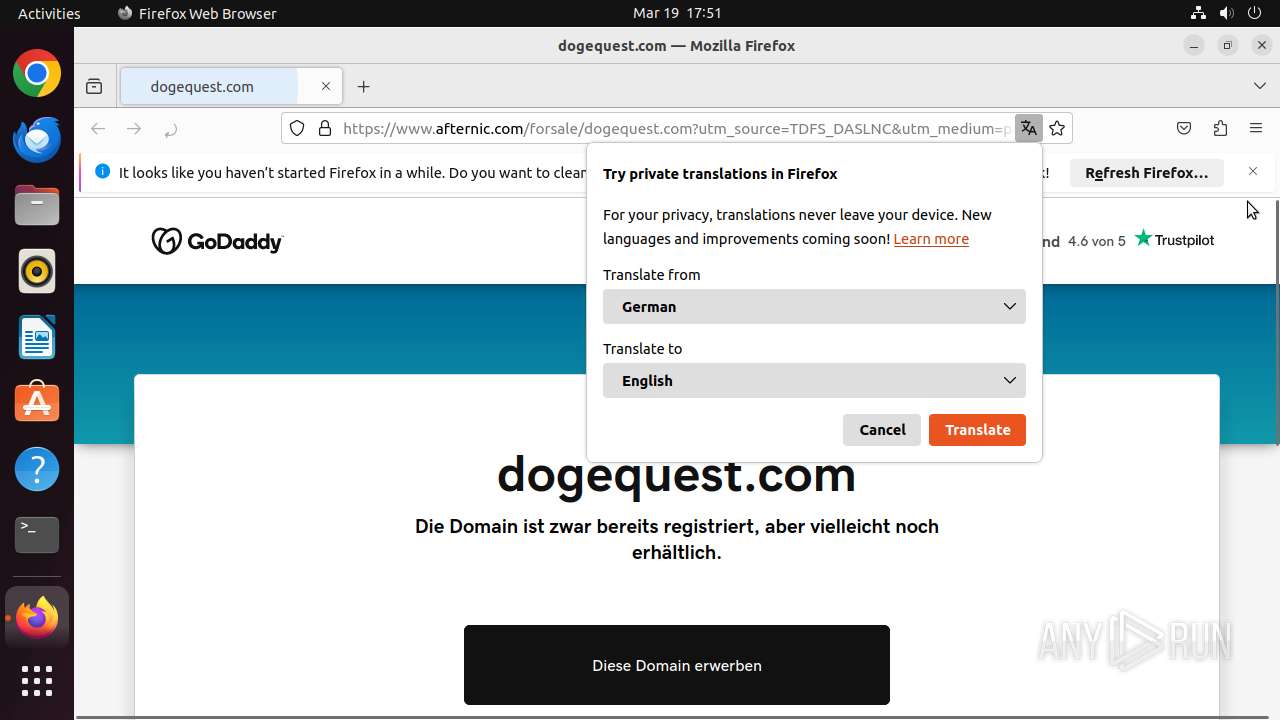Open a new tab with plus icon
Image resolution: width=1280 pixels, height=720 pixels.
pyautogui.click(x=364, y=87)
